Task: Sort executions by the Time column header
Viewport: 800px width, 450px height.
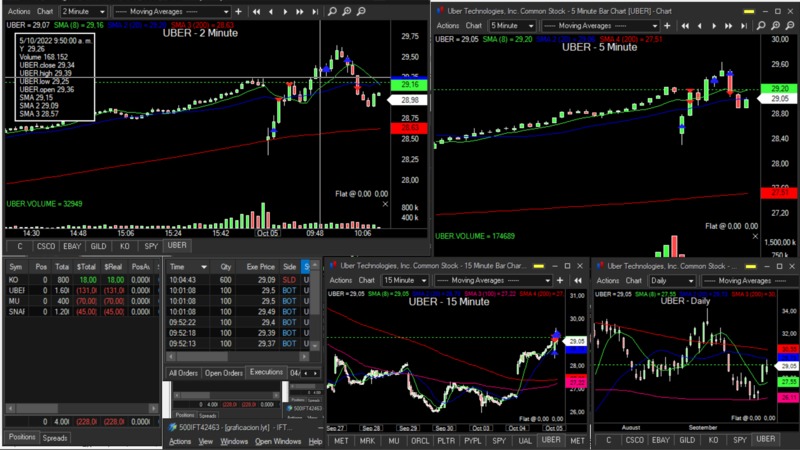Action: coord(177,267)
